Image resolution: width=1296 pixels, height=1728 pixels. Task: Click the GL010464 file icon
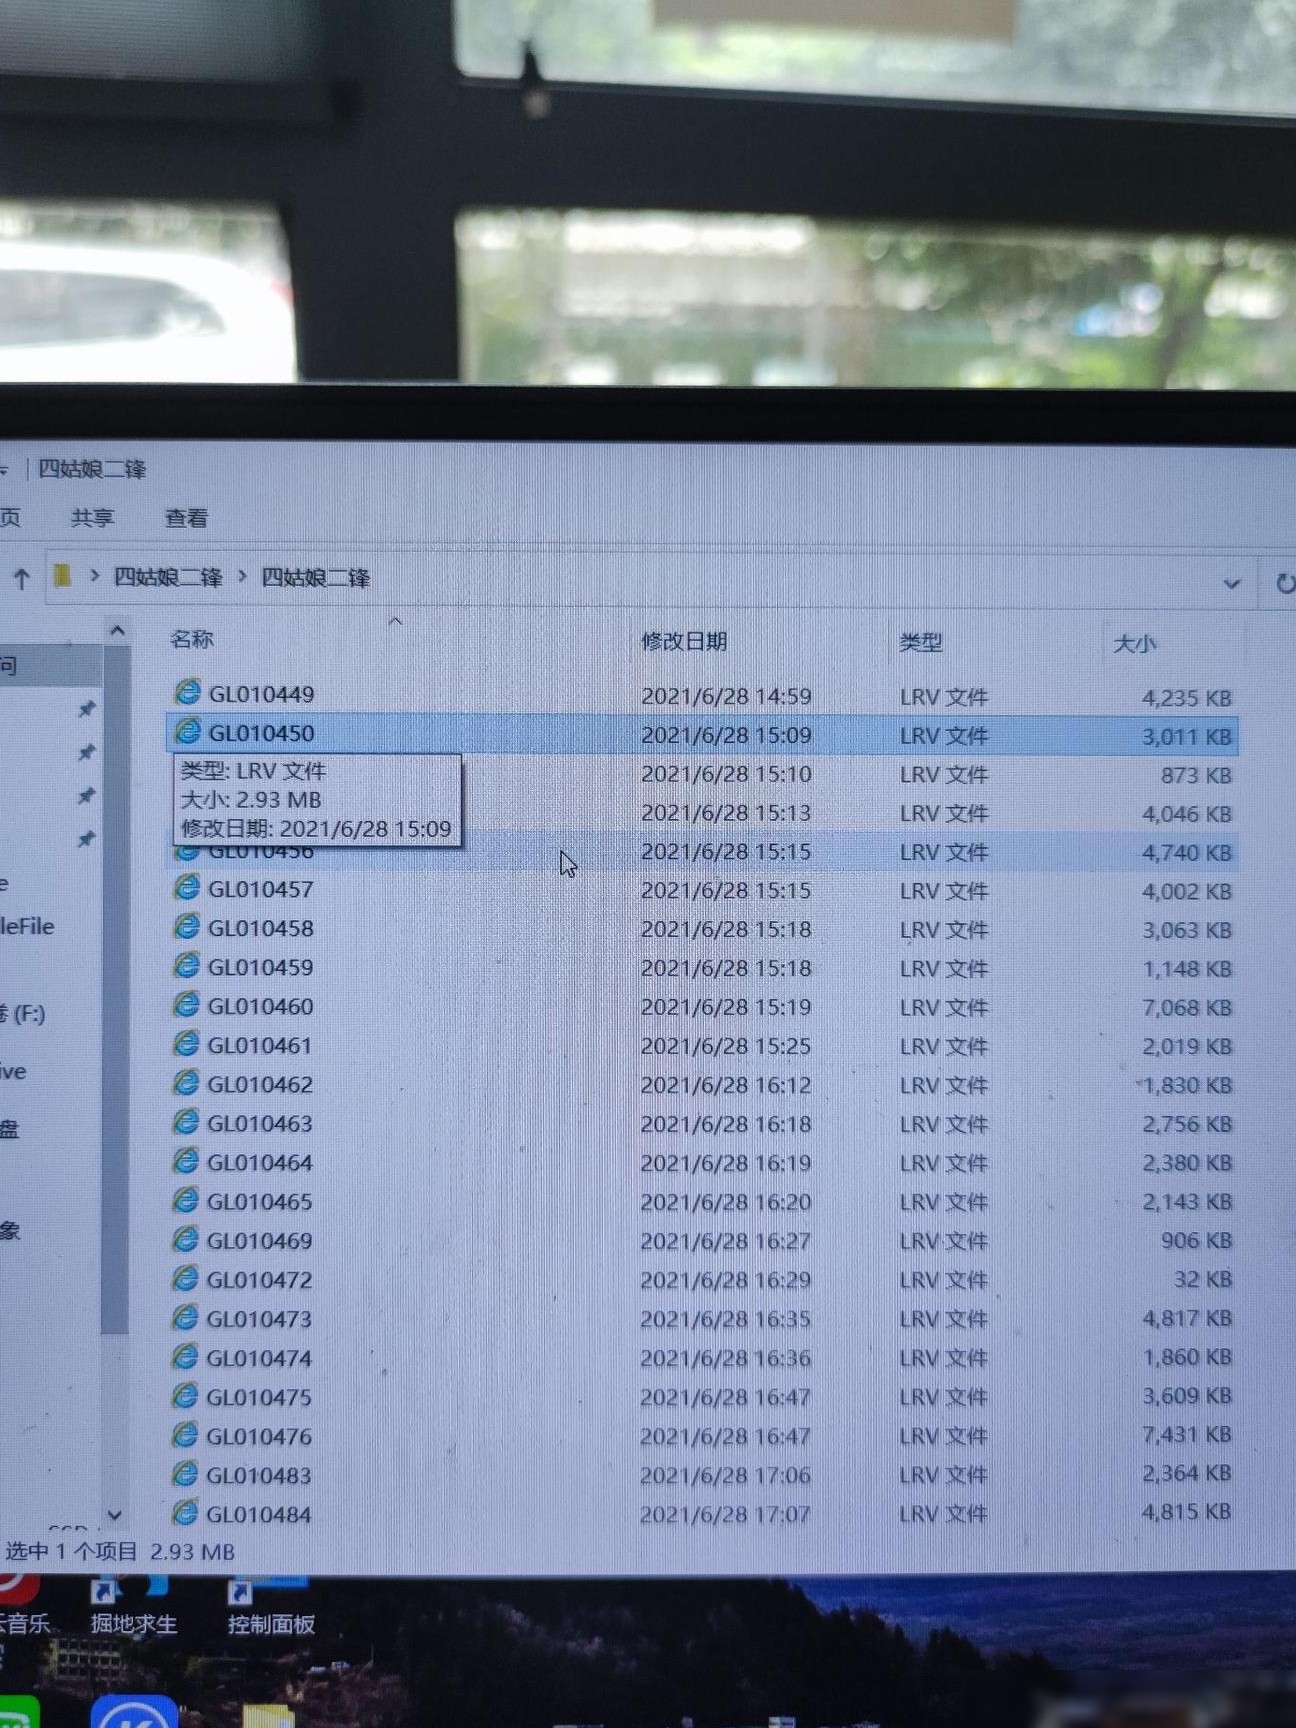coord(187,1161)
